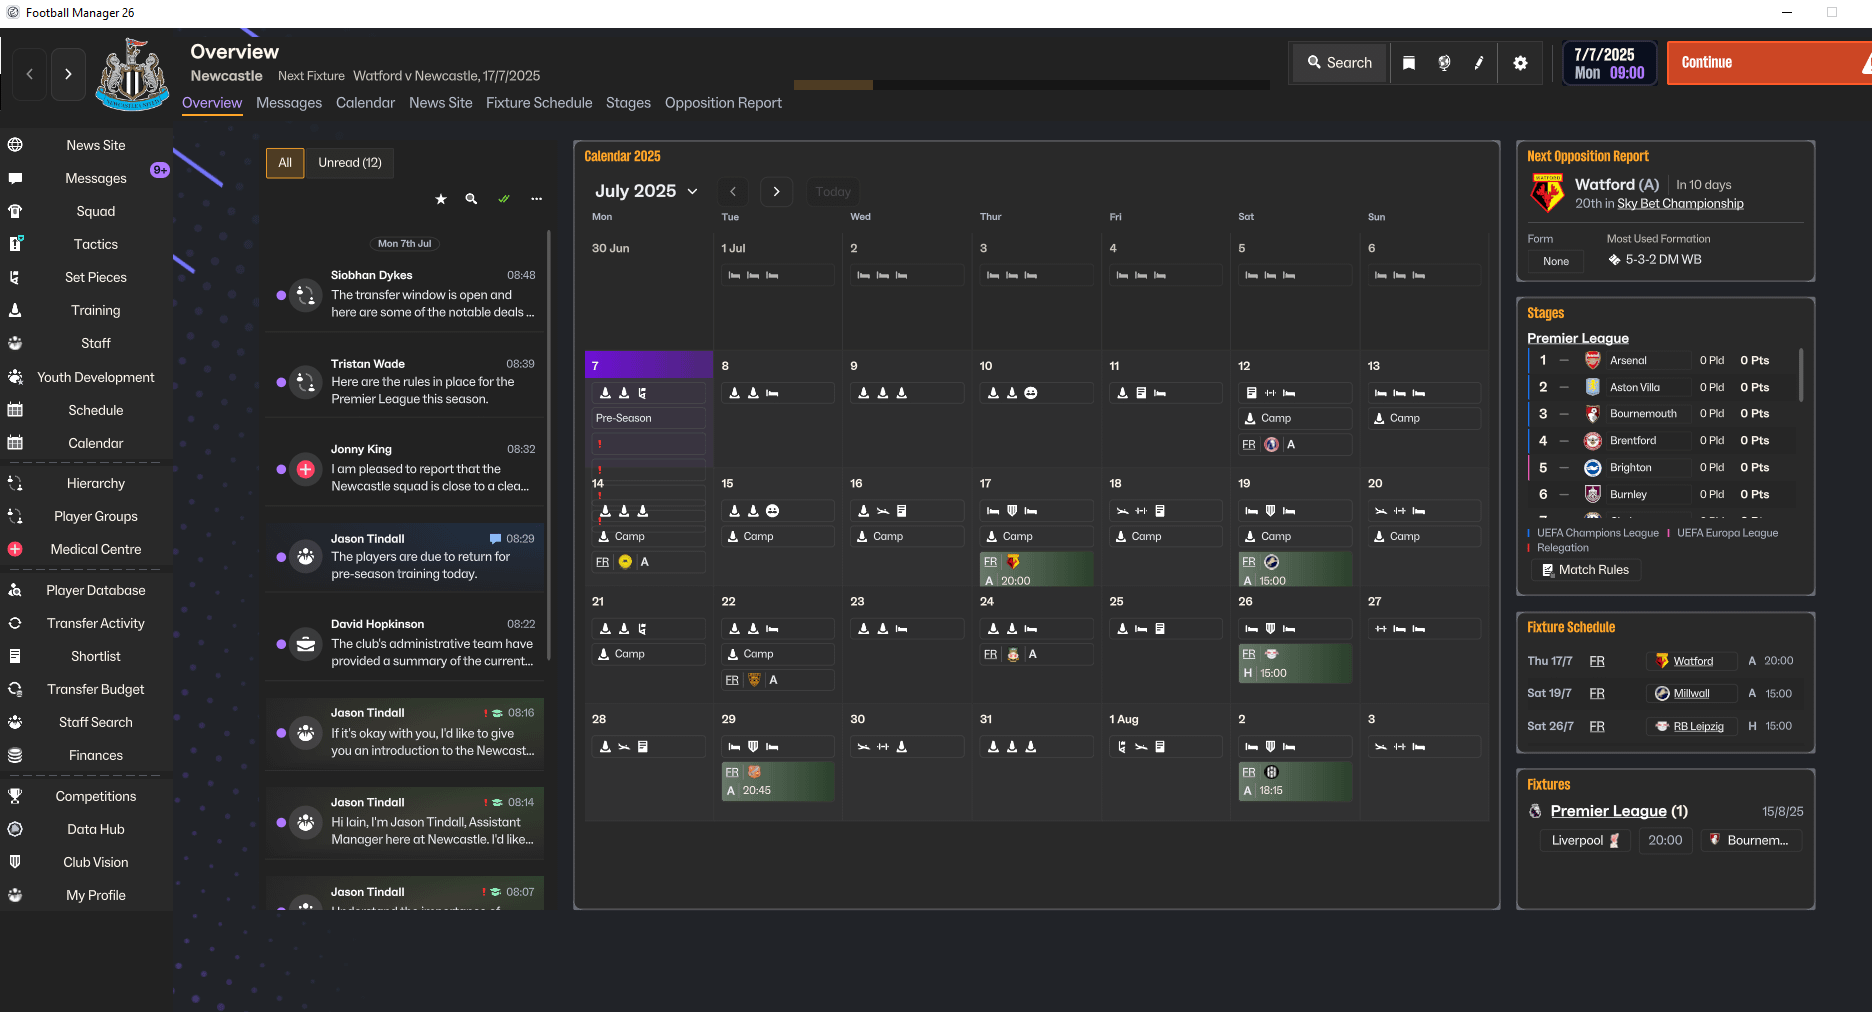Screen dimensions: 1872x1012
Task: Click the globe icon in the top toolbar
Action: point(1444,63)
